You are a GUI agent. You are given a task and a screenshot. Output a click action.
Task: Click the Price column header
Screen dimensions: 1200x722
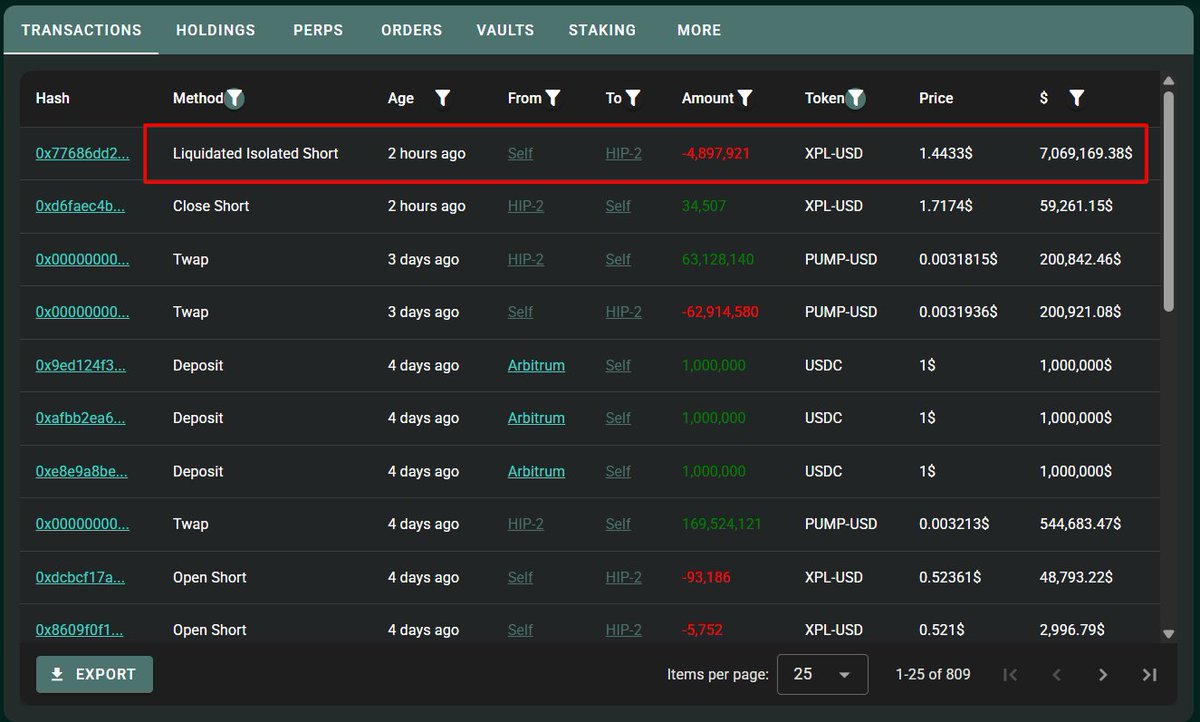[x=936, y=98]
